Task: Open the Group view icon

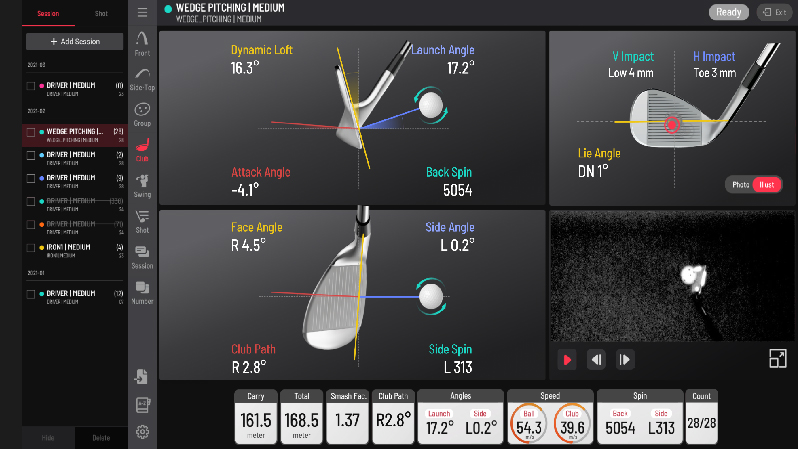Action: (142, 112)
